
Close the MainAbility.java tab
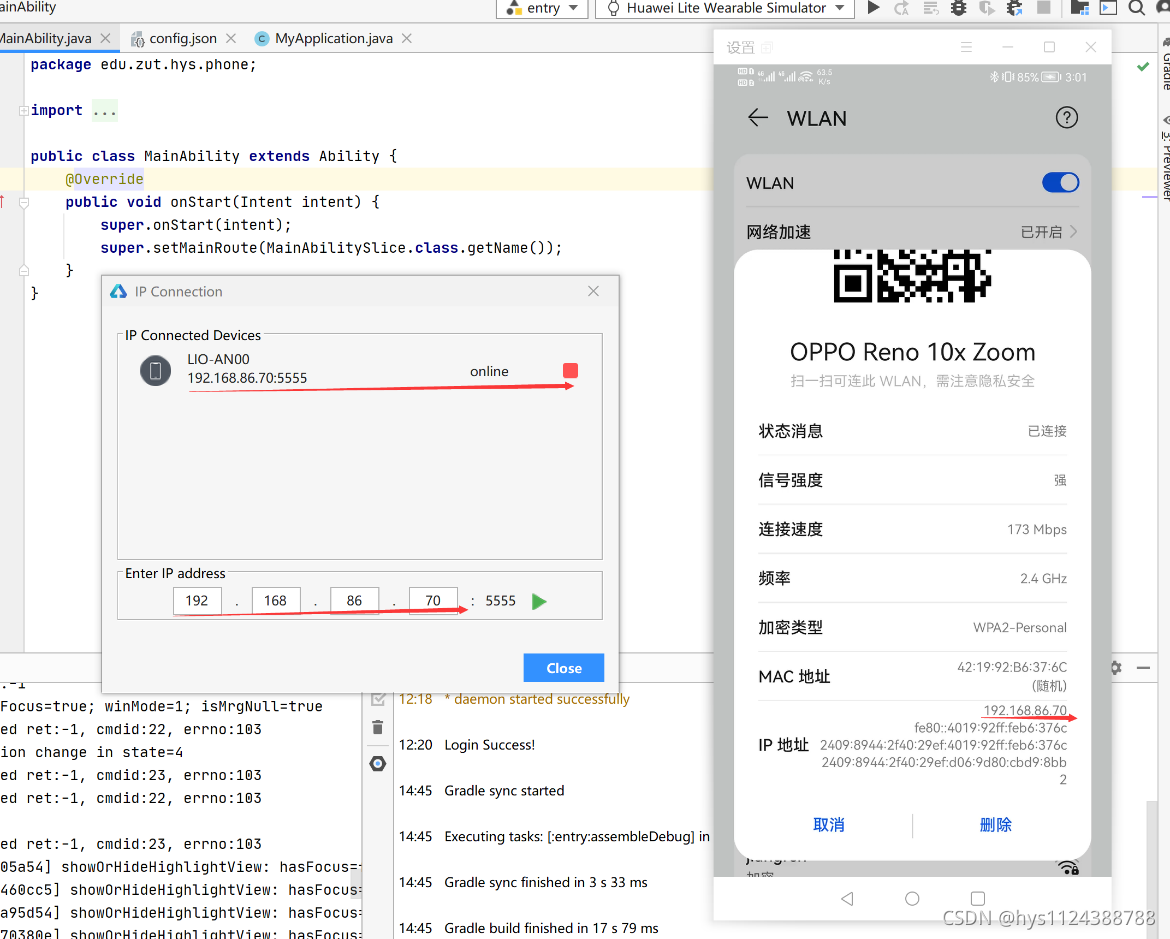(105, 38)
